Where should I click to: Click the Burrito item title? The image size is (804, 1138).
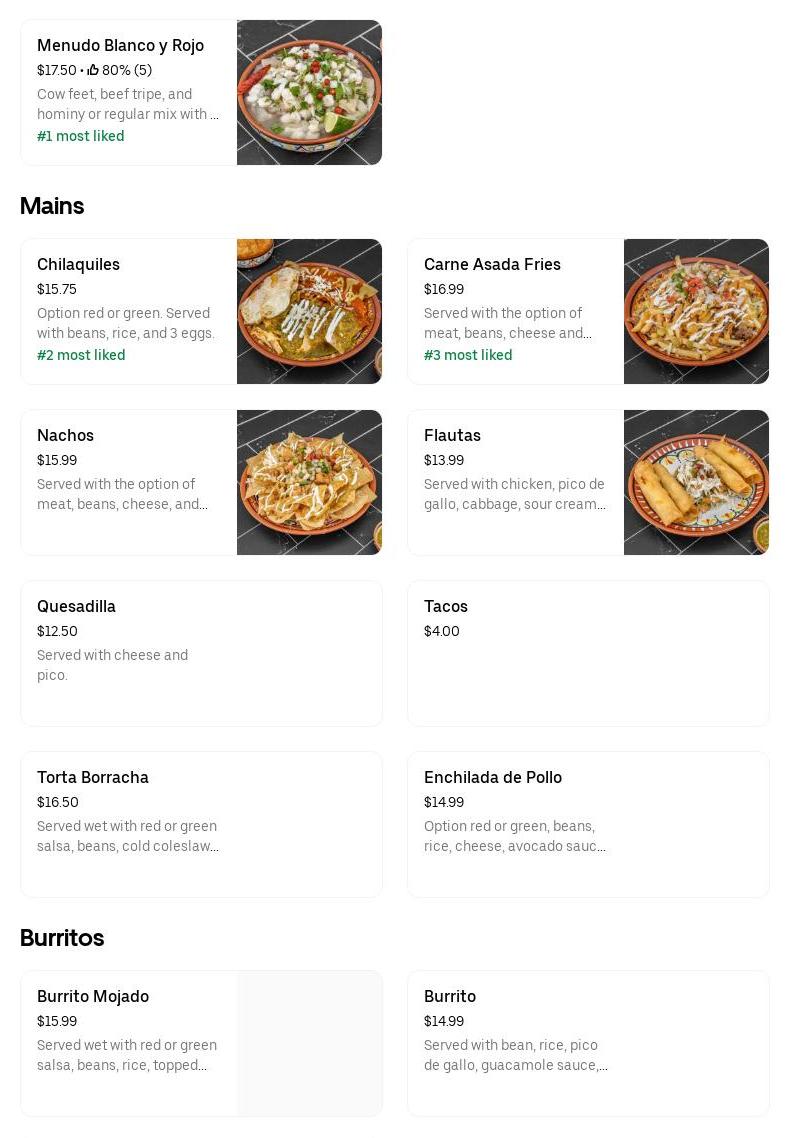[x=450, y=996]
